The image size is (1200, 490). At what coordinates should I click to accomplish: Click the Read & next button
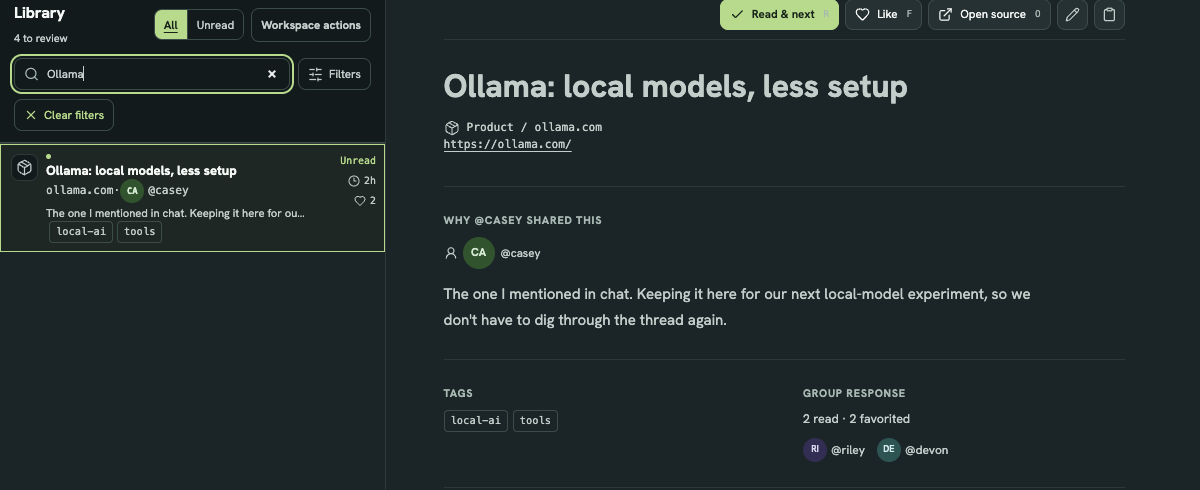coord(779,15)
